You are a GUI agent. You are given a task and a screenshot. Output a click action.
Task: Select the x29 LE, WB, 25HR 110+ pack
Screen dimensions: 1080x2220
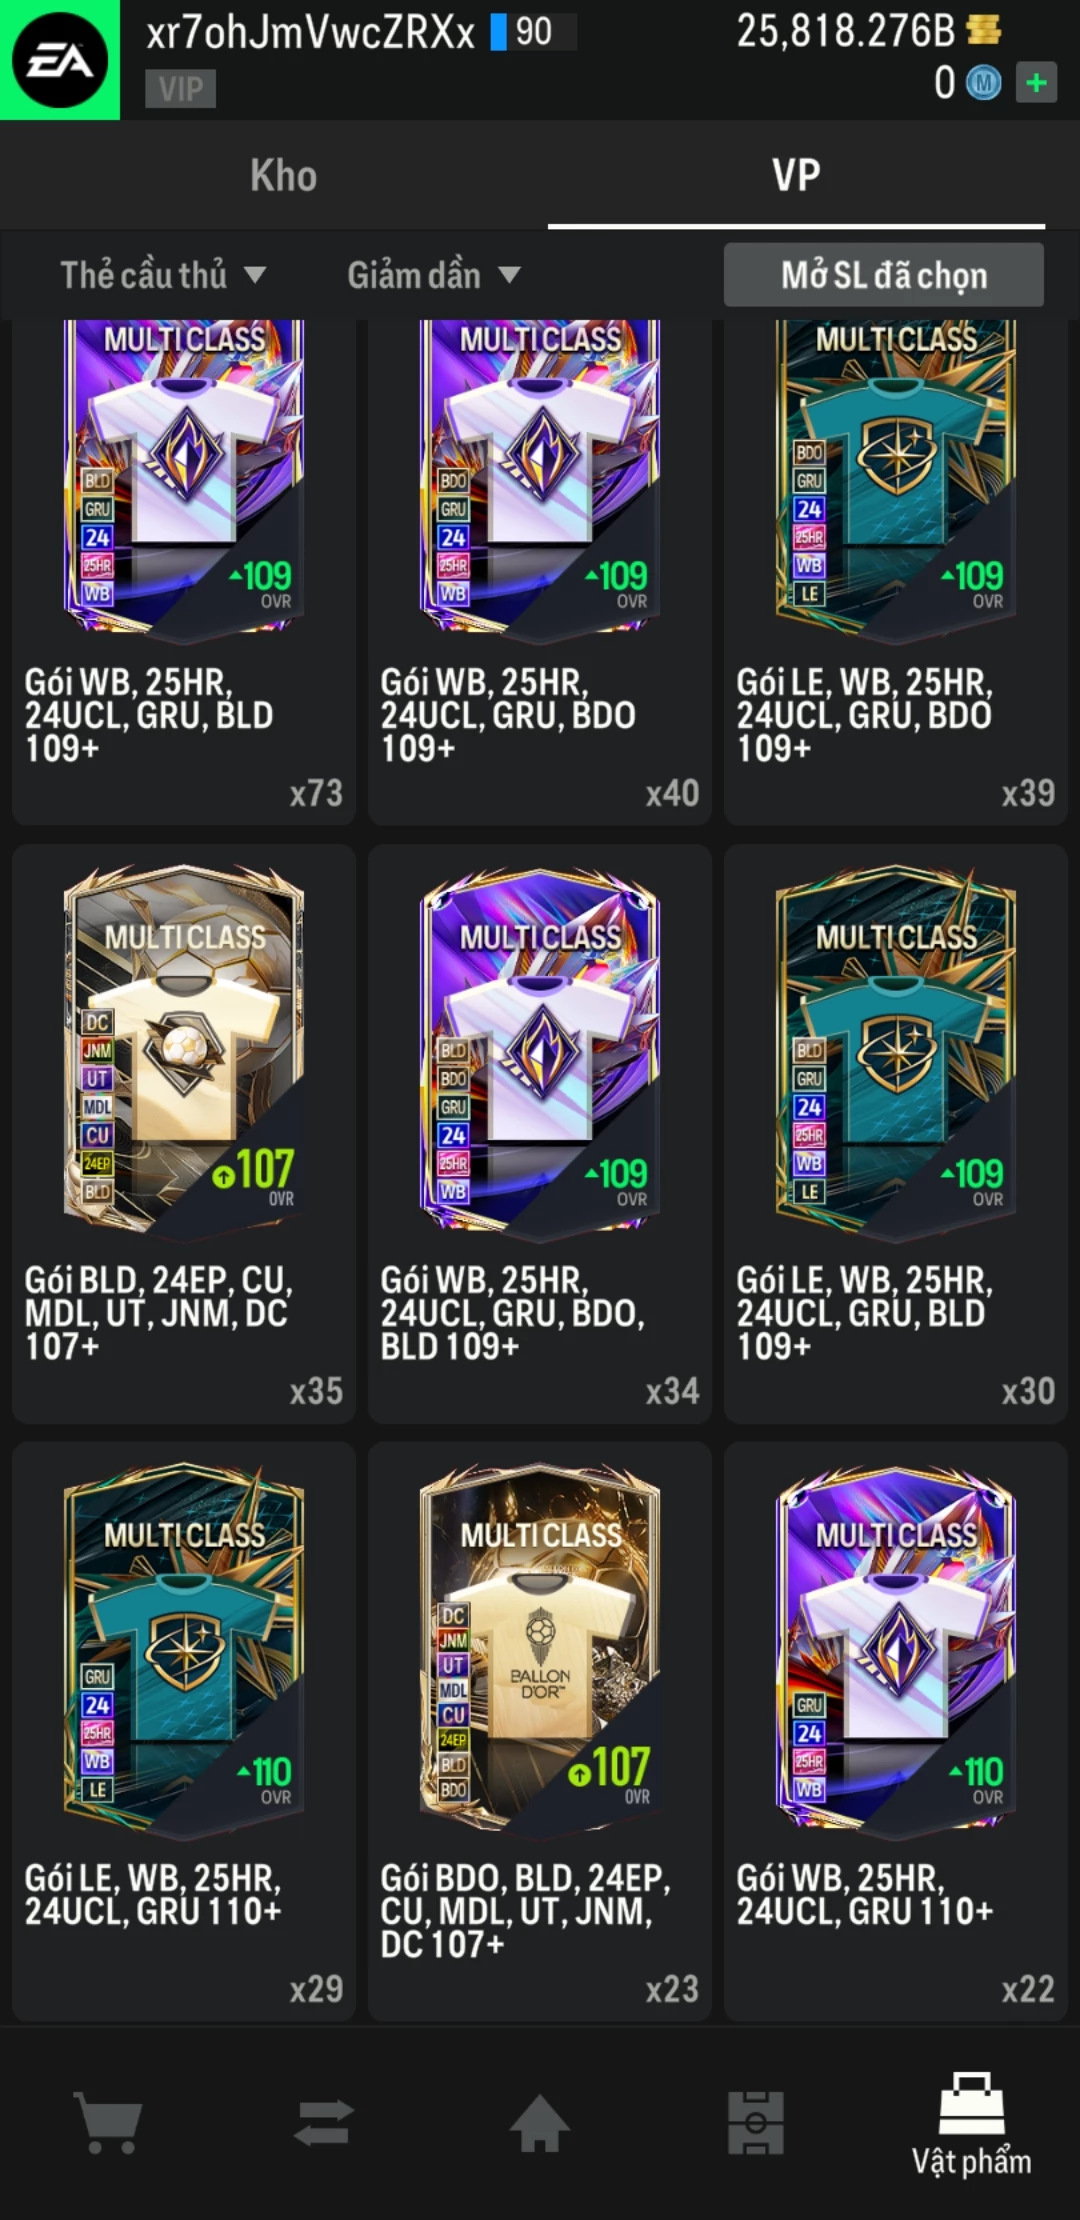[x=184, y=1732]
